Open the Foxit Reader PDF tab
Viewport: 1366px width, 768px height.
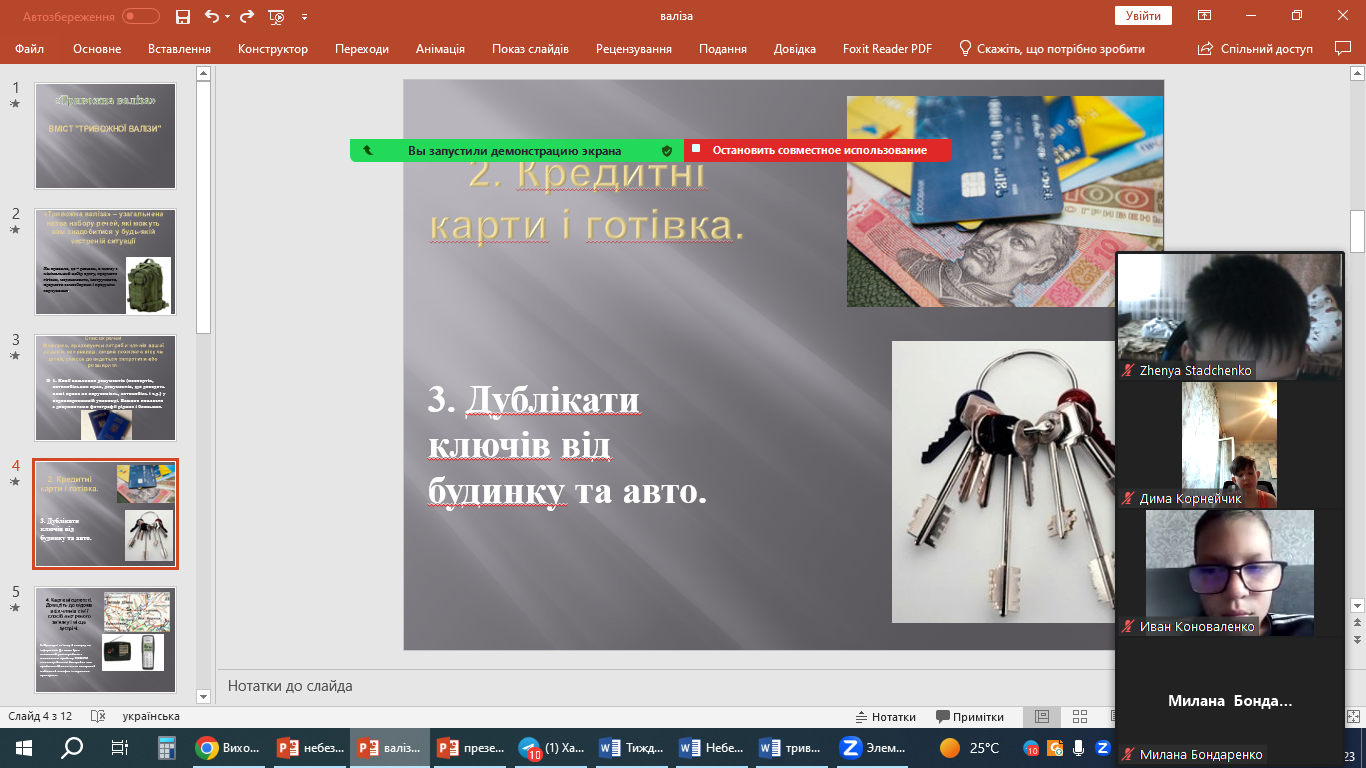[887, 48]
